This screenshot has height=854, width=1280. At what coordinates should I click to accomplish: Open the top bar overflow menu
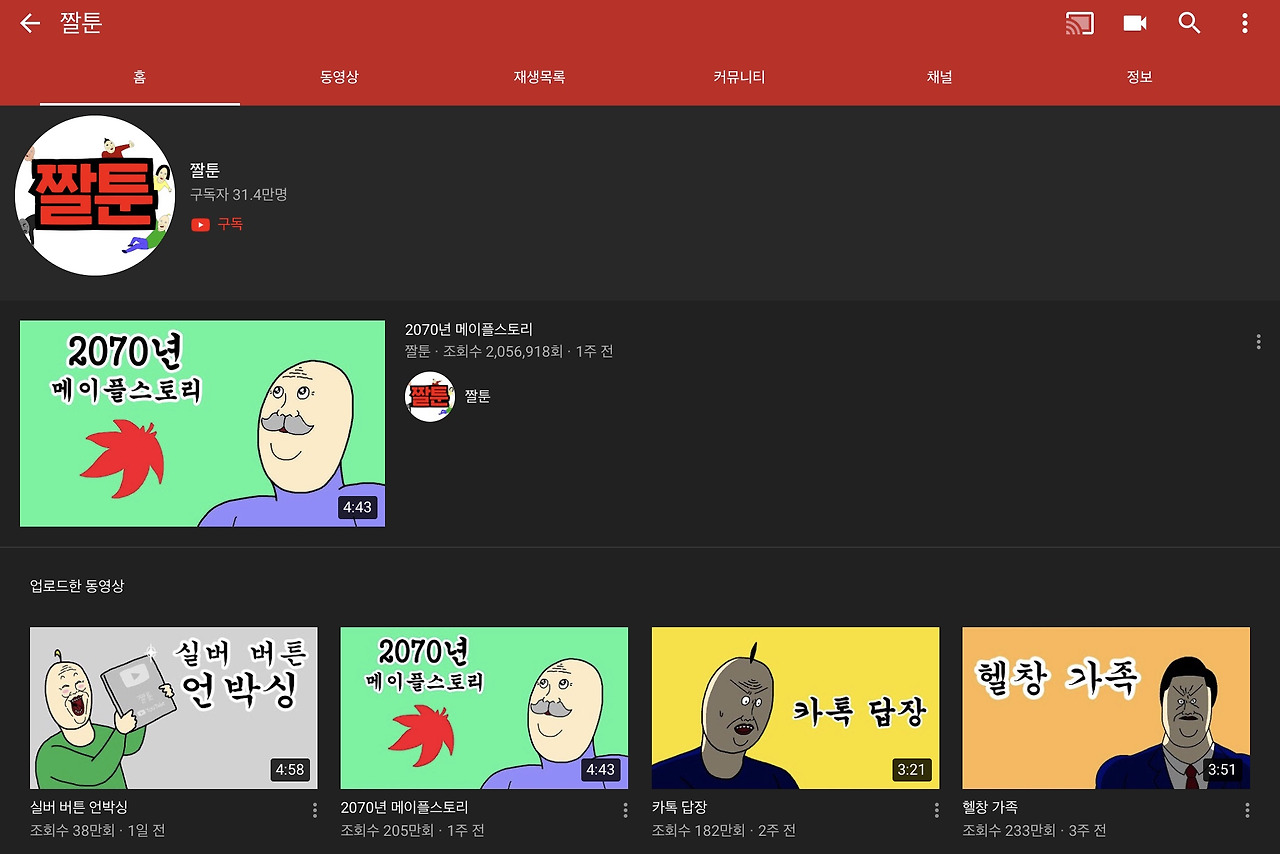1245,23
